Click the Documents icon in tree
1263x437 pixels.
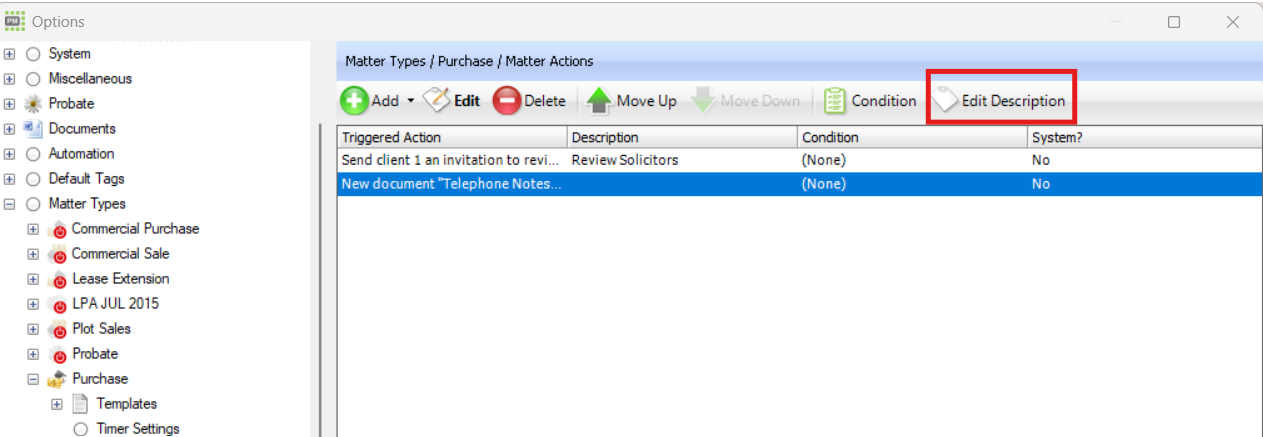coord(33,129)
